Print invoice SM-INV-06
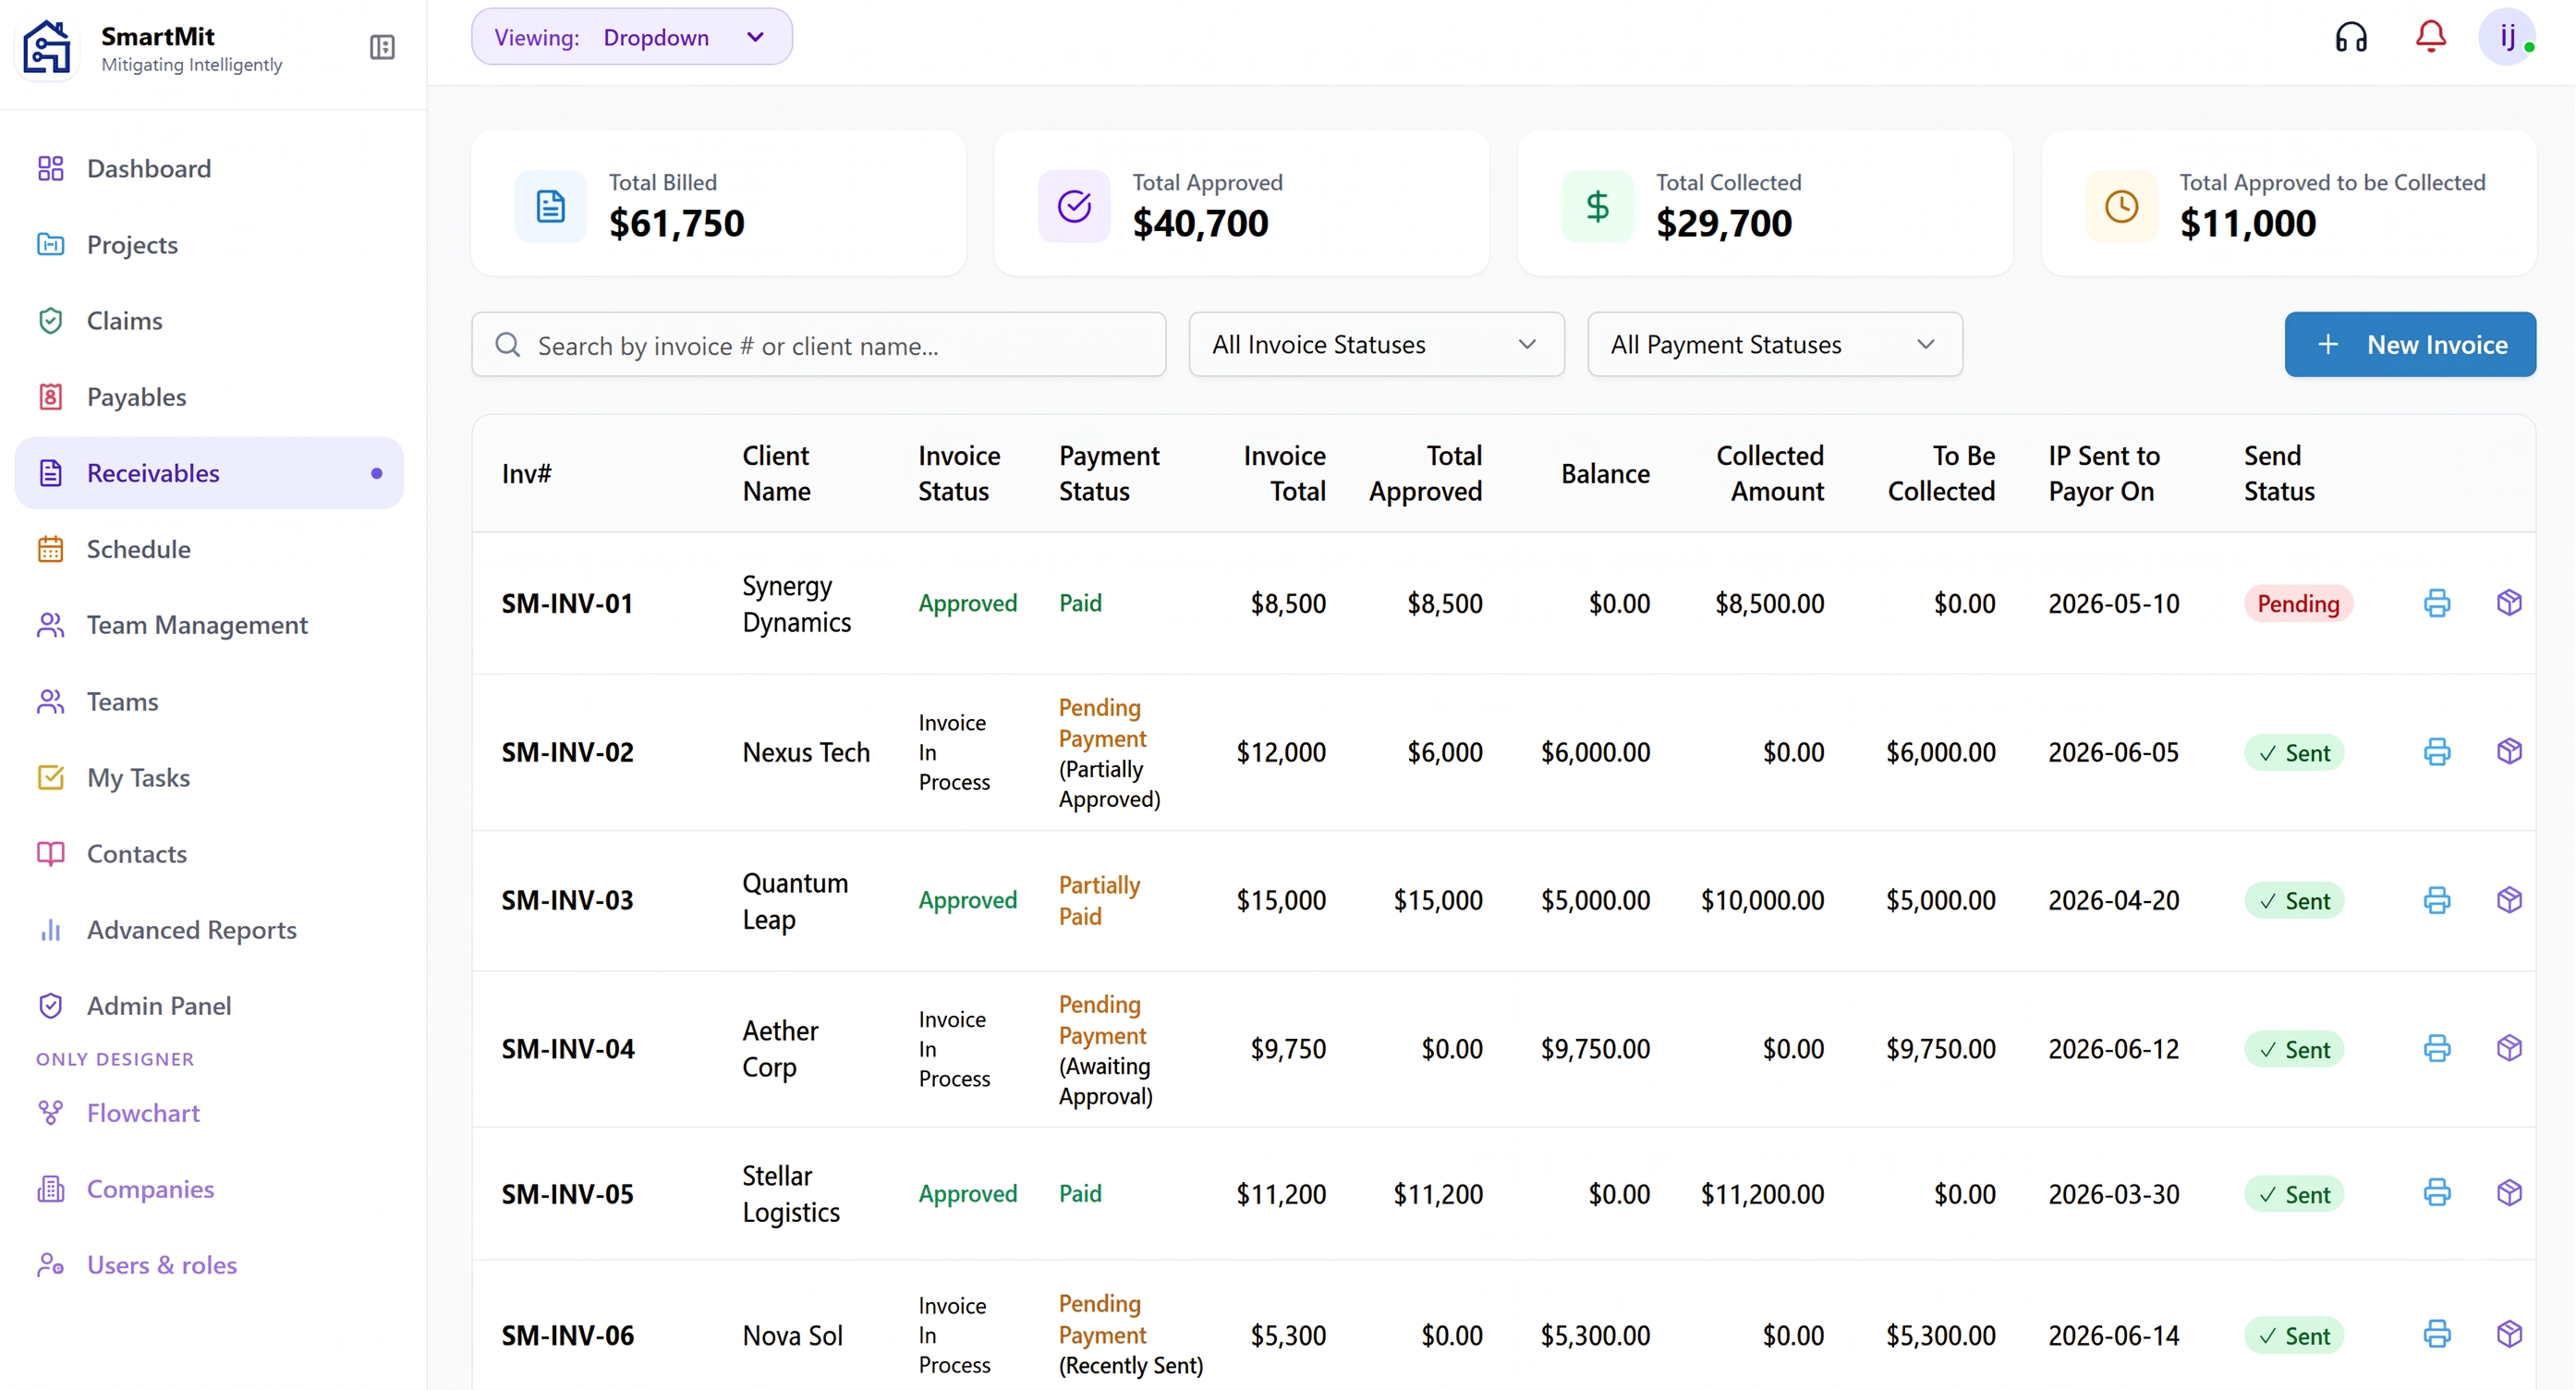 click(x=2437, y=1334)
